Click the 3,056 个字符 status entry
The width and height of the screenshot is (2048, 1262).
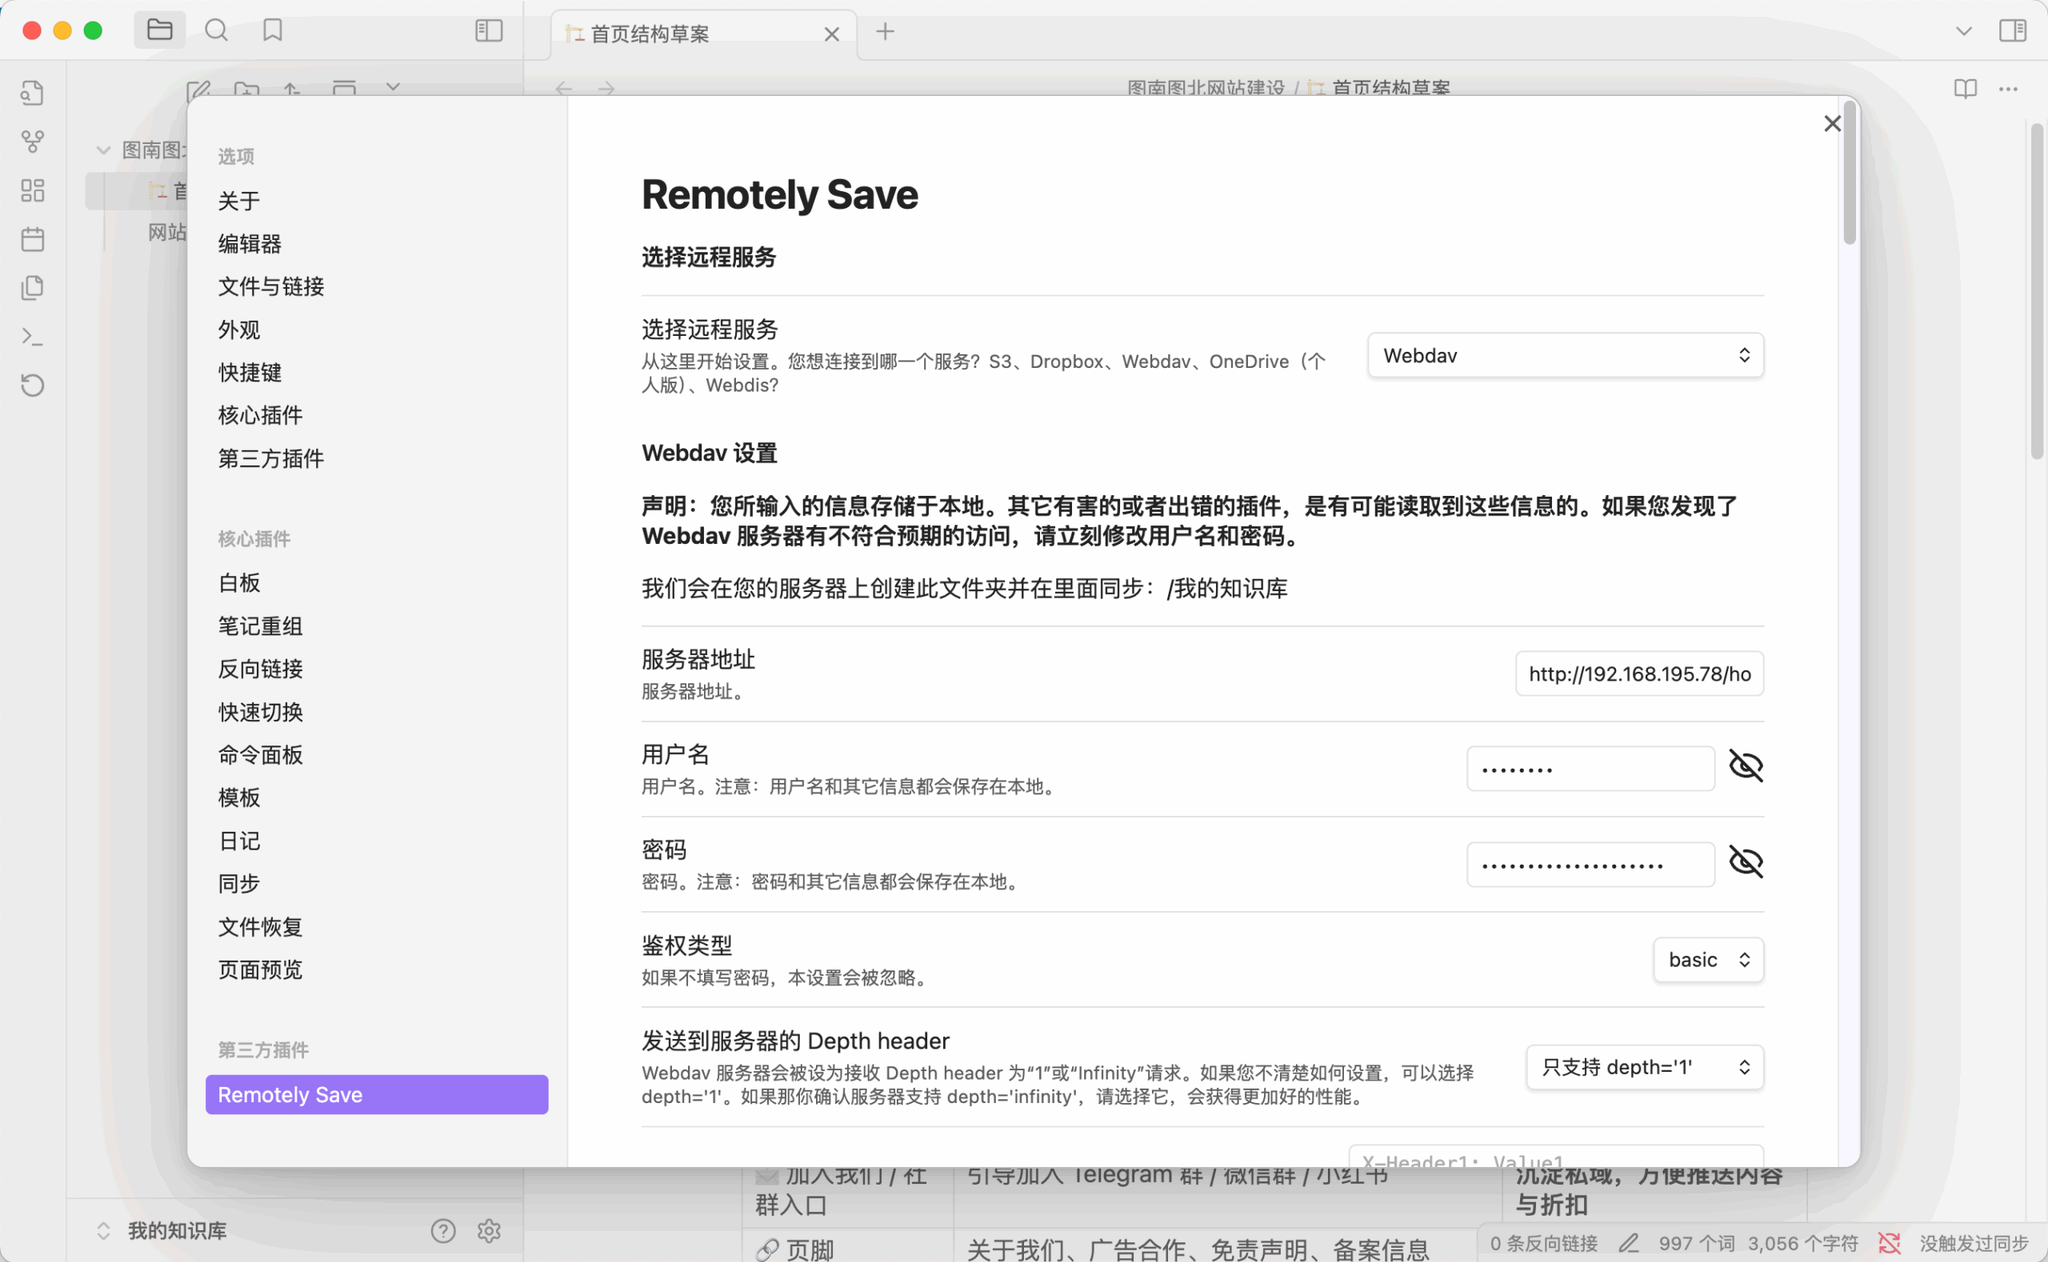(x=1803, y=1243)
